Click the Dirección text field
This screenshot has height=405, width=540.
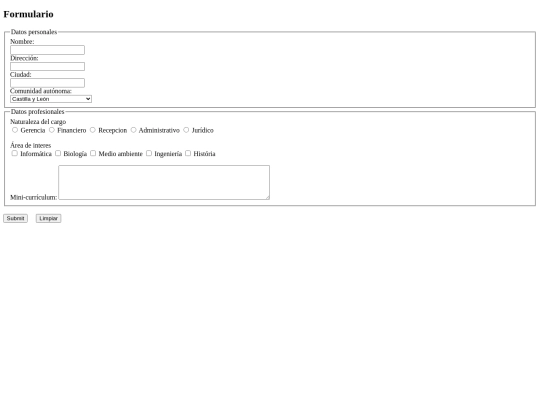coord(48,66)
